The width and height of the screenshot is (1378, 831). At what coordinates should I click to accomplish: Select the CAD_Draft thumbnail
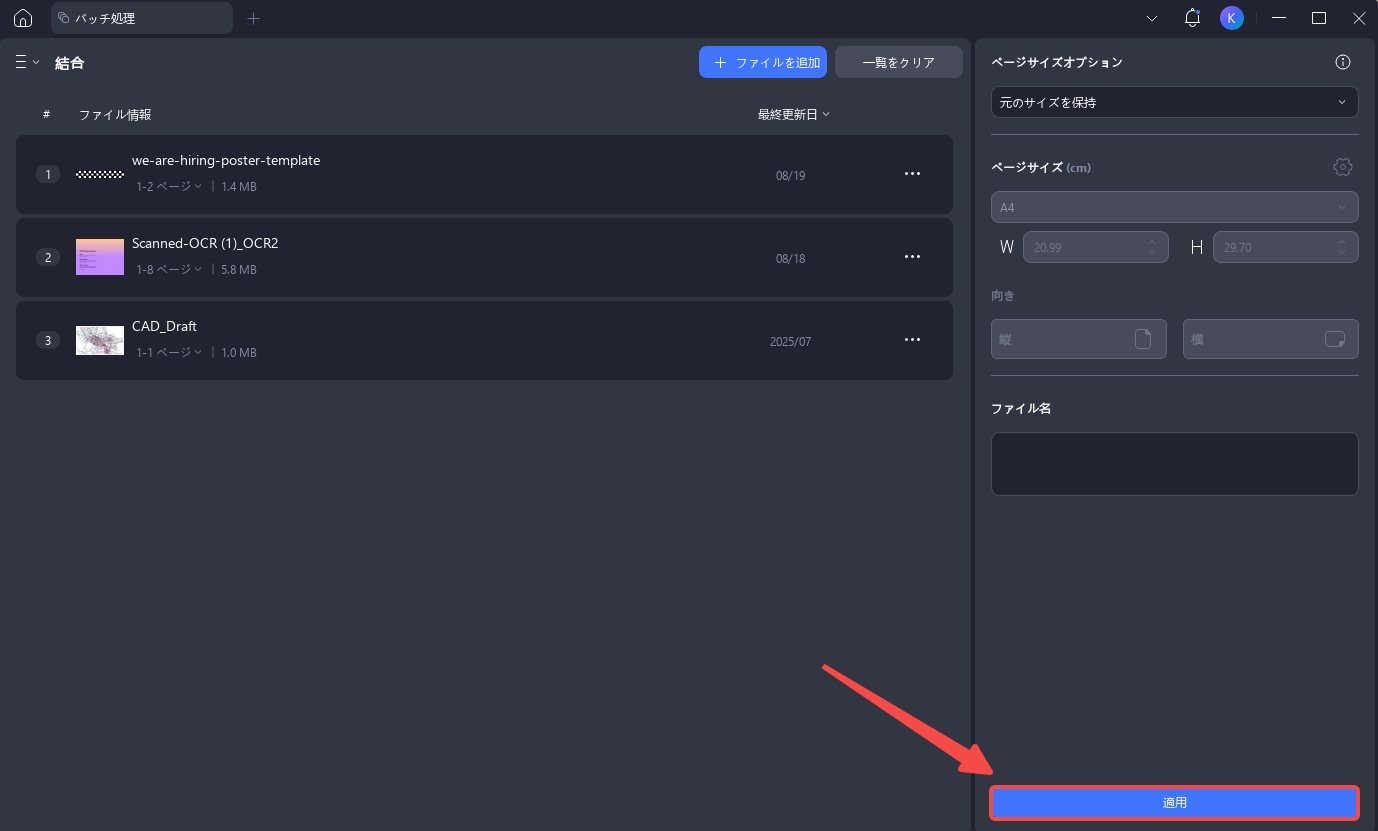(x=100, y=340)
